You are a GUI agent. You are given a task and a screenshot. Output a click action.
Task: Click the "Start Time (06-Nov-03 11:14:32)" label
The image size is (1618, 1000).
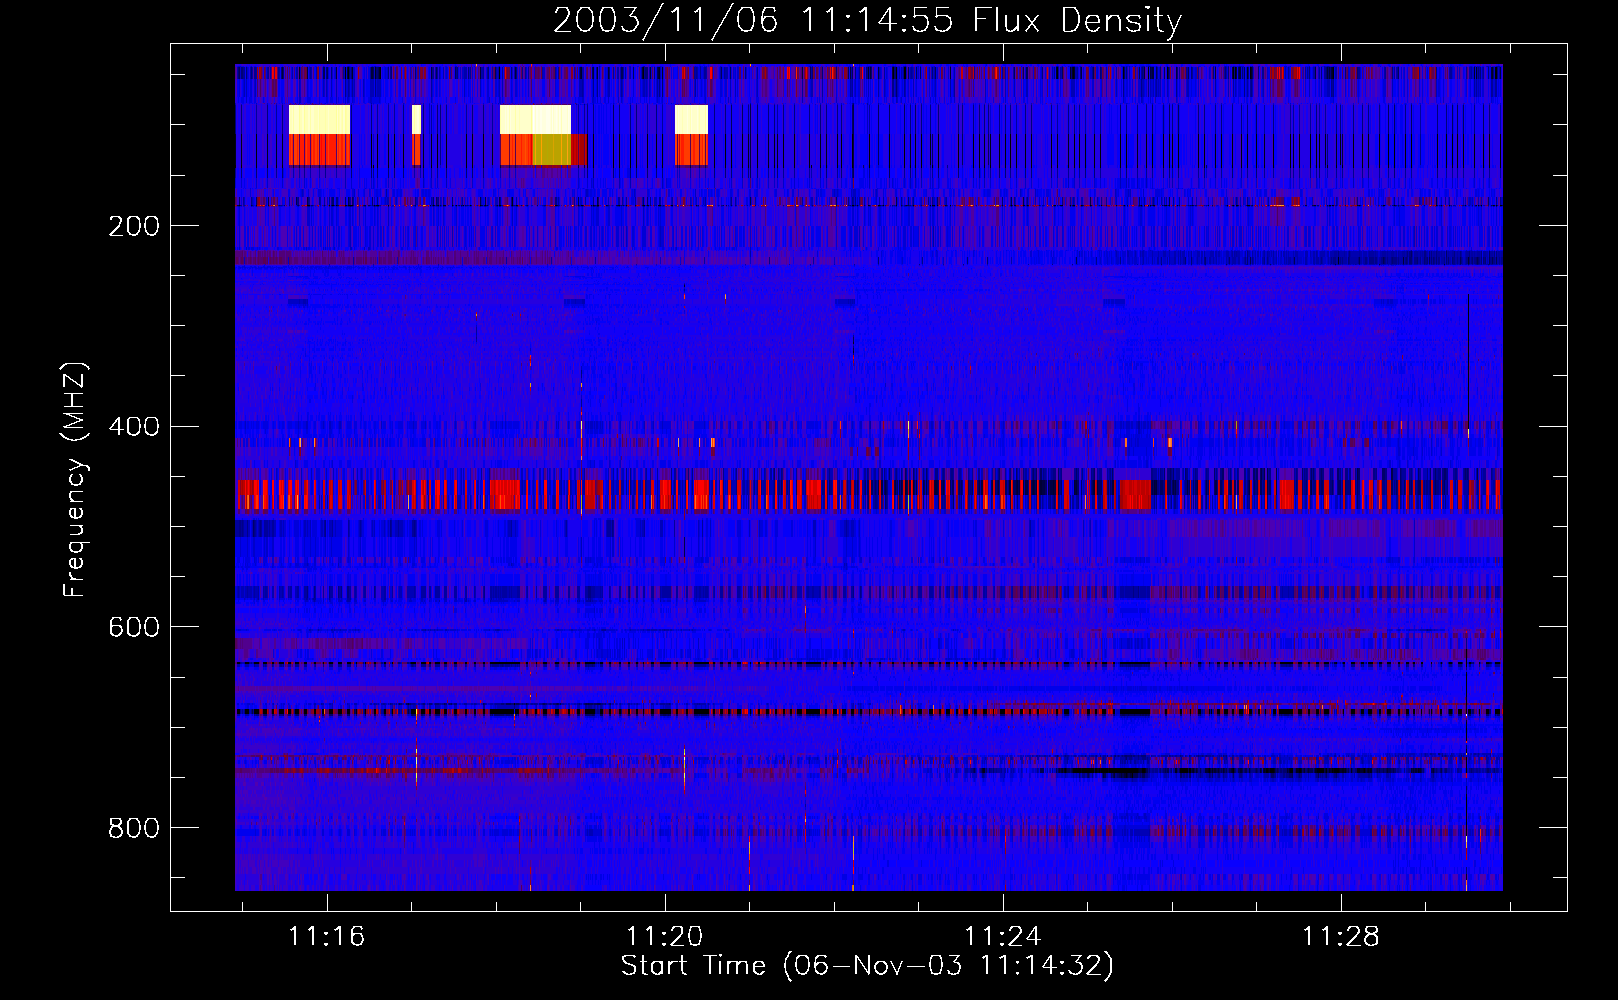pyautogui.click(x=867, y=966)
